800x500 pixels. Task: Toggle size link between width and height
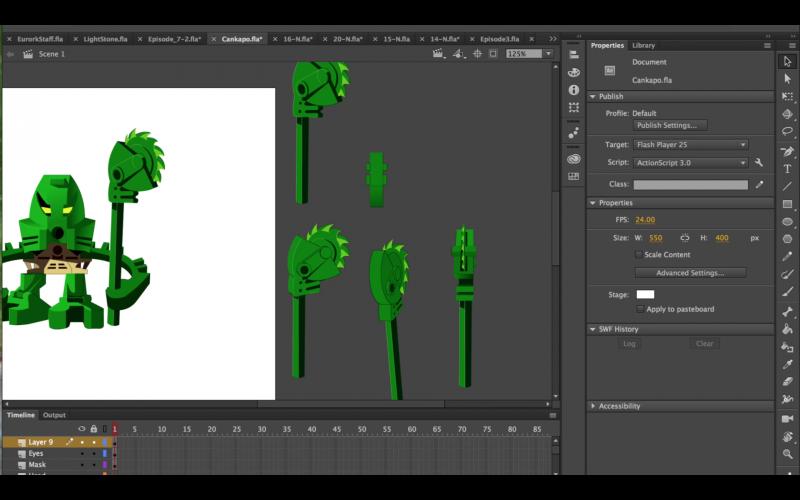point(685,238)
